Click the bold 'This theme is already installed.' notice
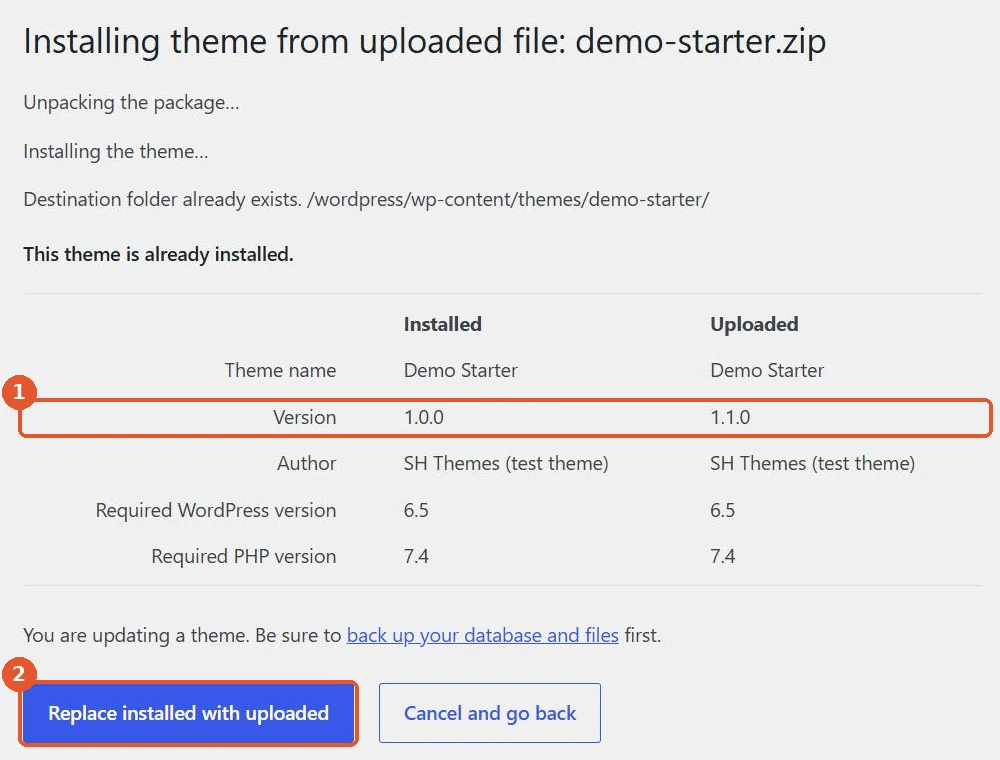Image resolution: width=1000 pixels, height=760 pixels. [x=158, y=254]
